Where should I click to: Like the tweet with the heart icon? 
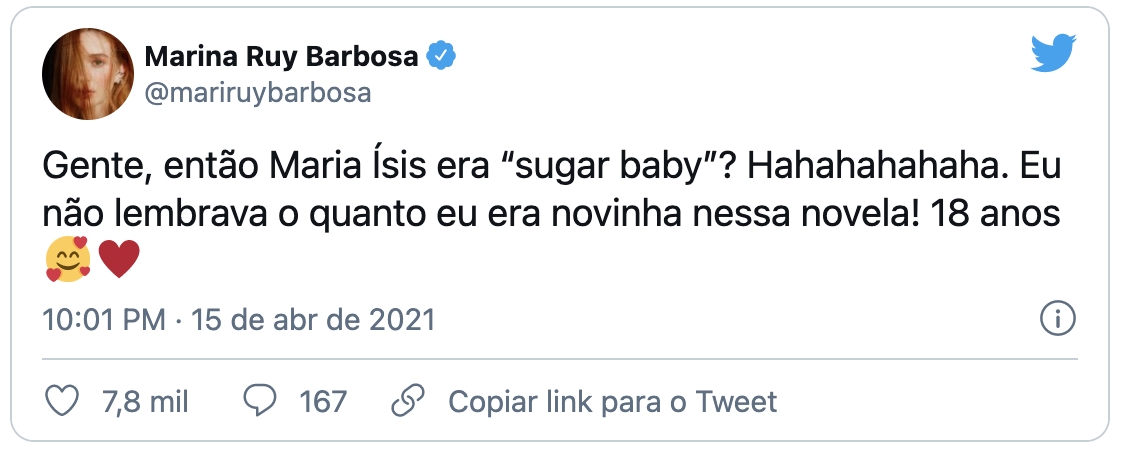tap(64, 402)
